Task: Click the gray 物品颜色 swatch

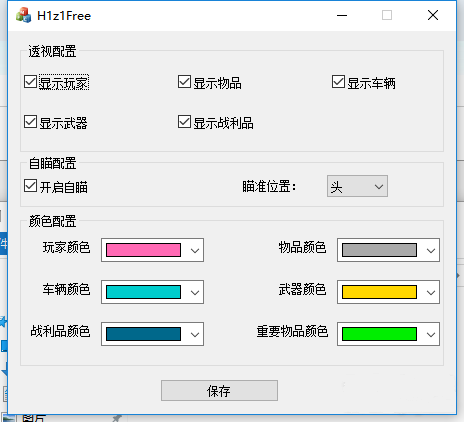Action: 379,250
